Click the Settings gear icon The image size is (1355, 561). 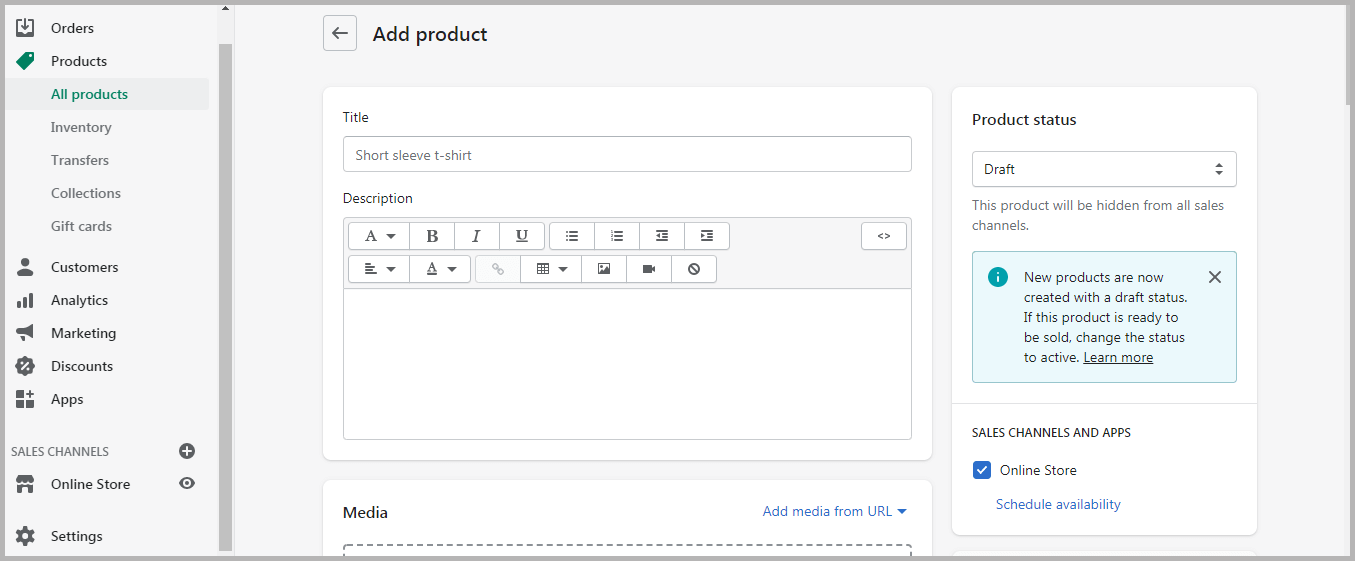tap(25, 536)
